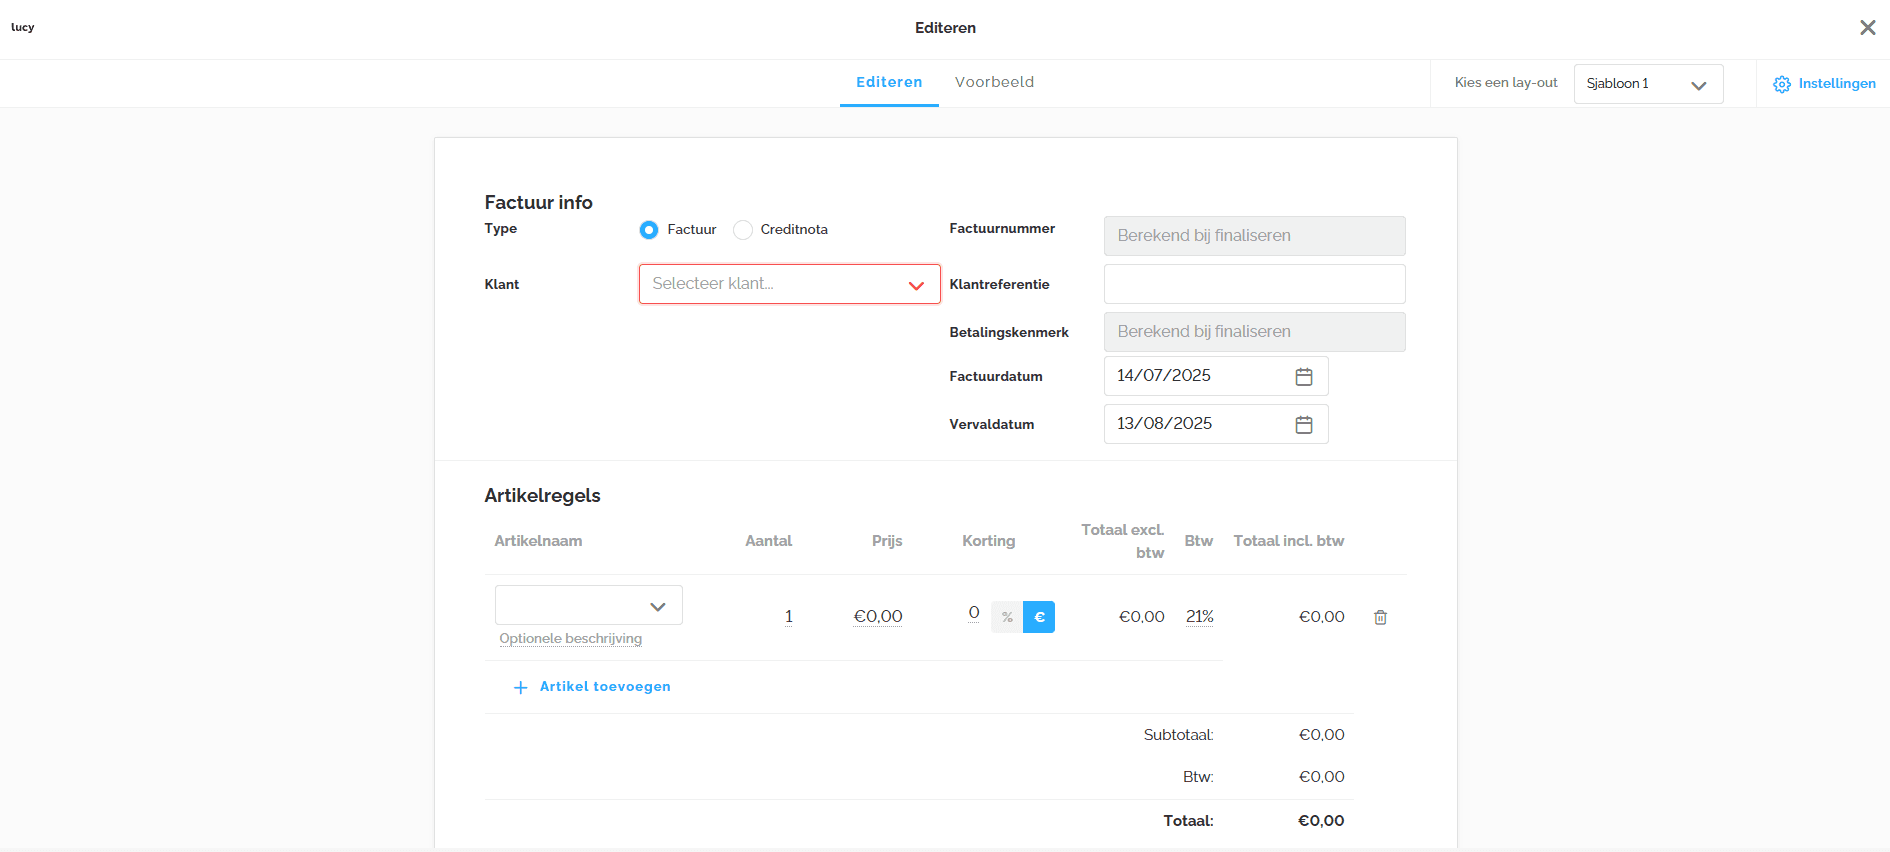This screenshot has width=1890, height=852.
Task: Select the Factuur radio button
Action: [x=649, y=230]
